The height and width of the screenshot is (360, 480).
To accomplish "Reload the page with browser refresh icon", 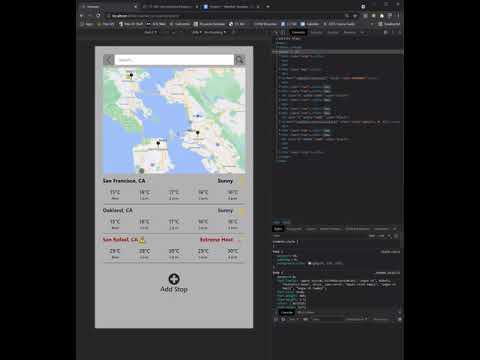I will tap(98, 16).
